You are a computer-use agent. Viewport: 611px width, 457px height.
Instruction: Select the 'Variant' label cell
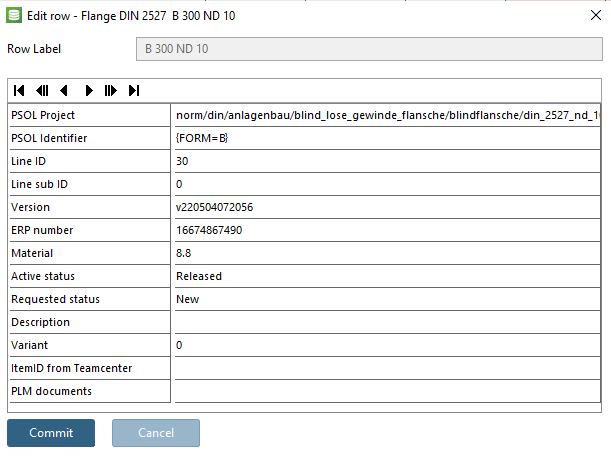click(90, 345)
